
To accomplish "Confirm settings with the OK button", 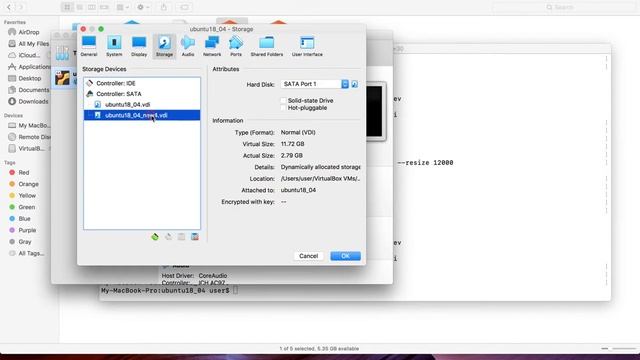I will coord(345,256).
